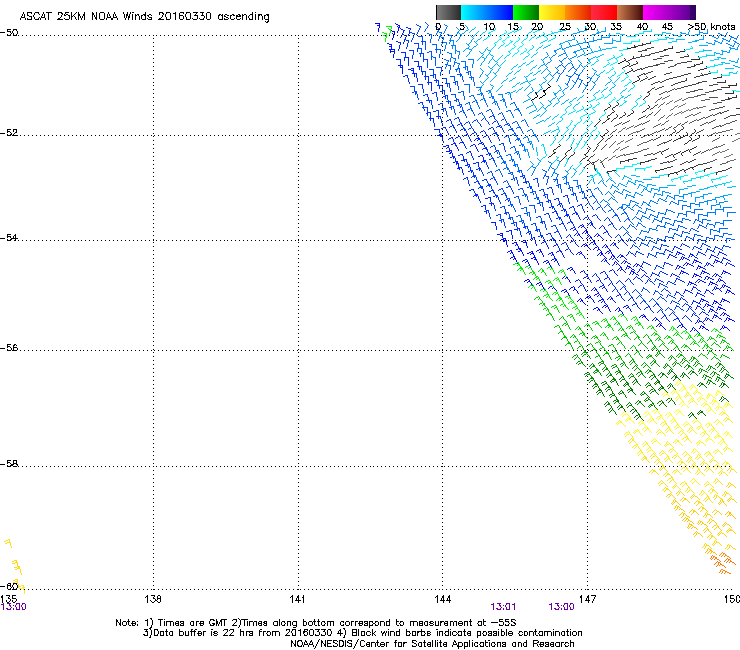
Task: Click the green 15-20 knots color segment
Action: (526, 12)
